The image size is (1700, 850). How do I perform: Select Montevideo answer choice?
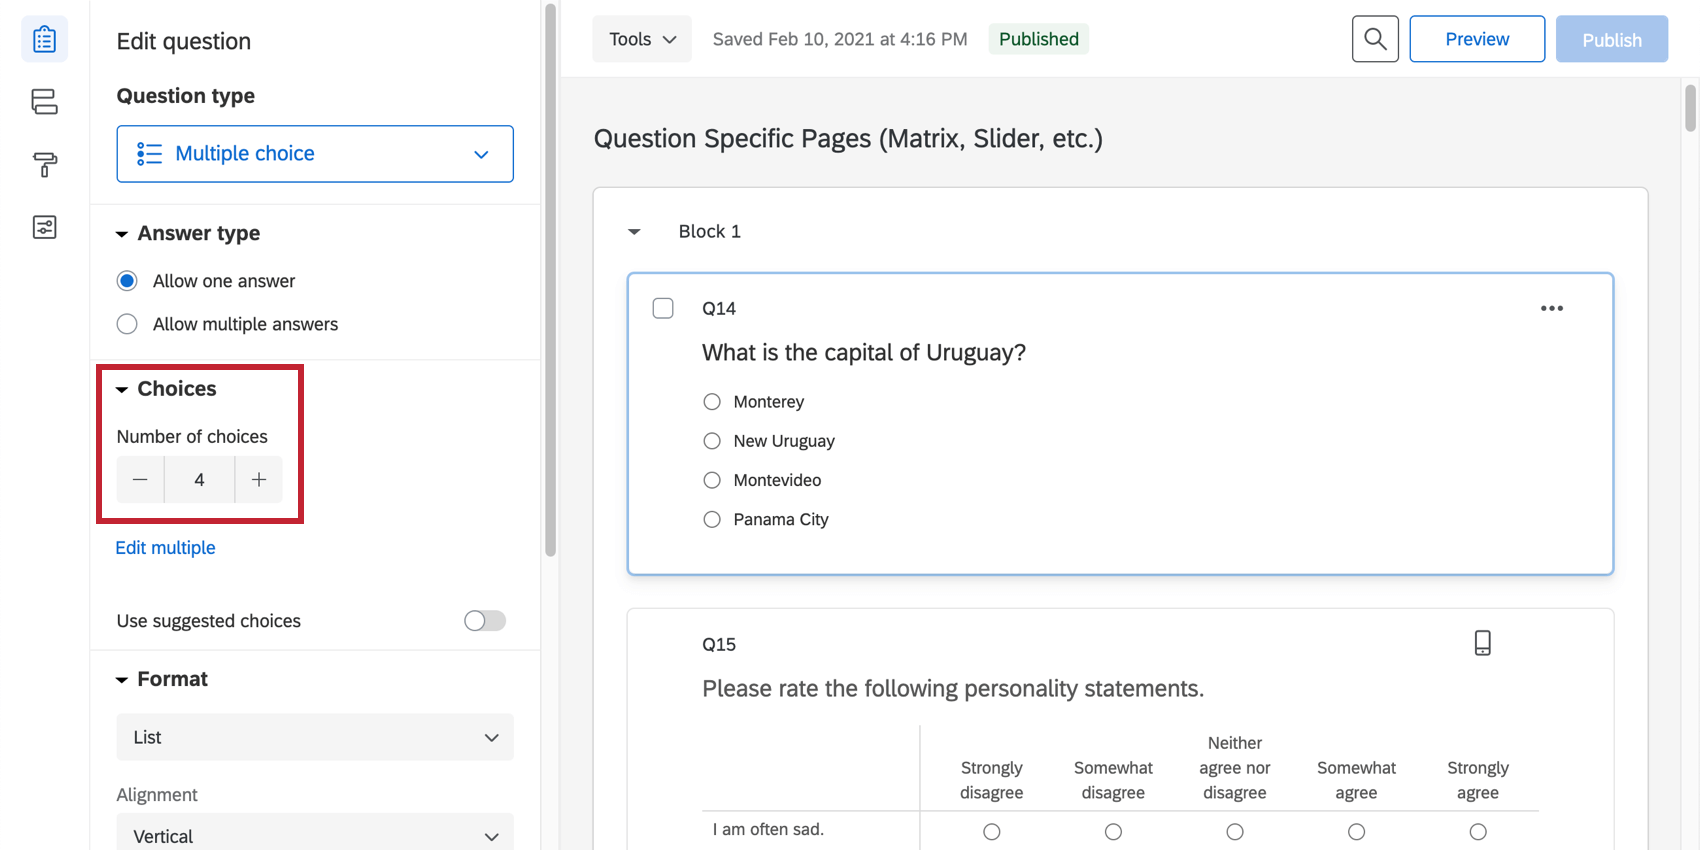[x=712, y=480]
